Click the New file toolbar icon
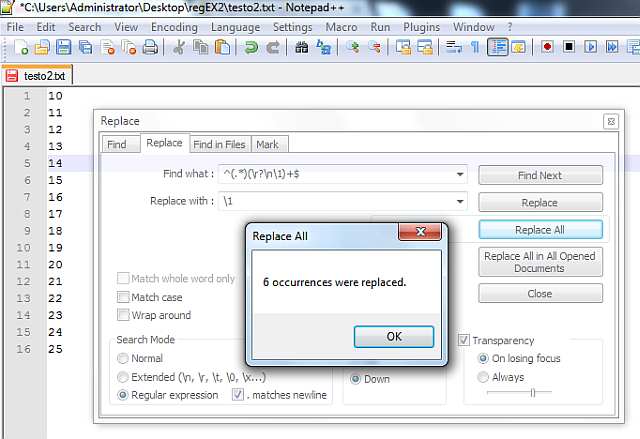The image size is (640, 439). coord(21,47)
